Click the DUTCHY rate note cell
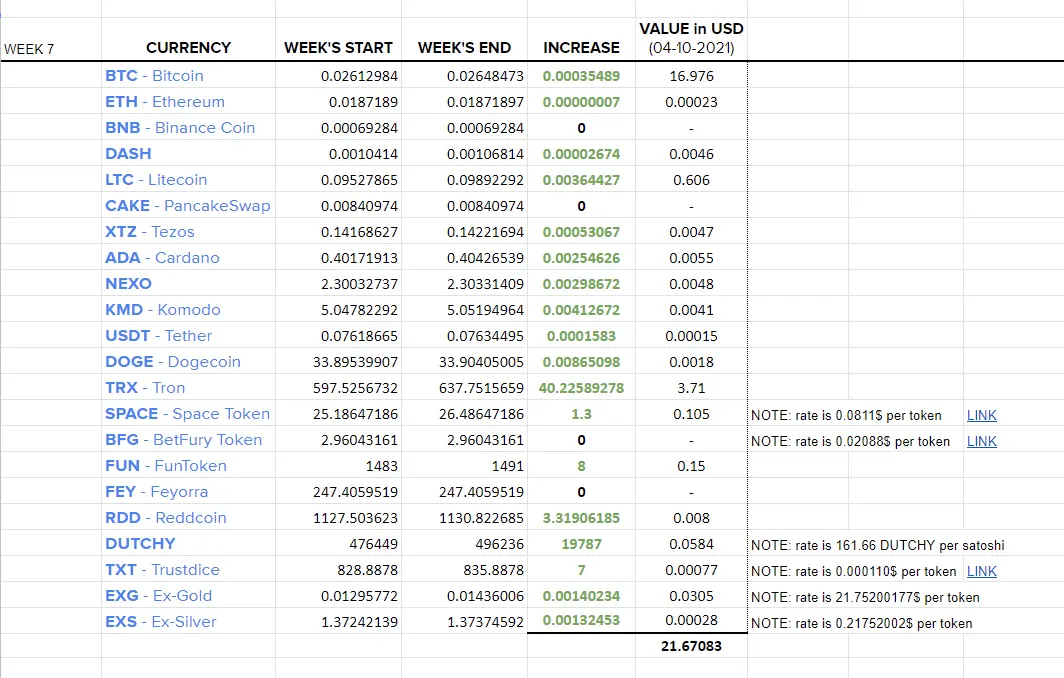1064x678 pixels. pos(877,546)
